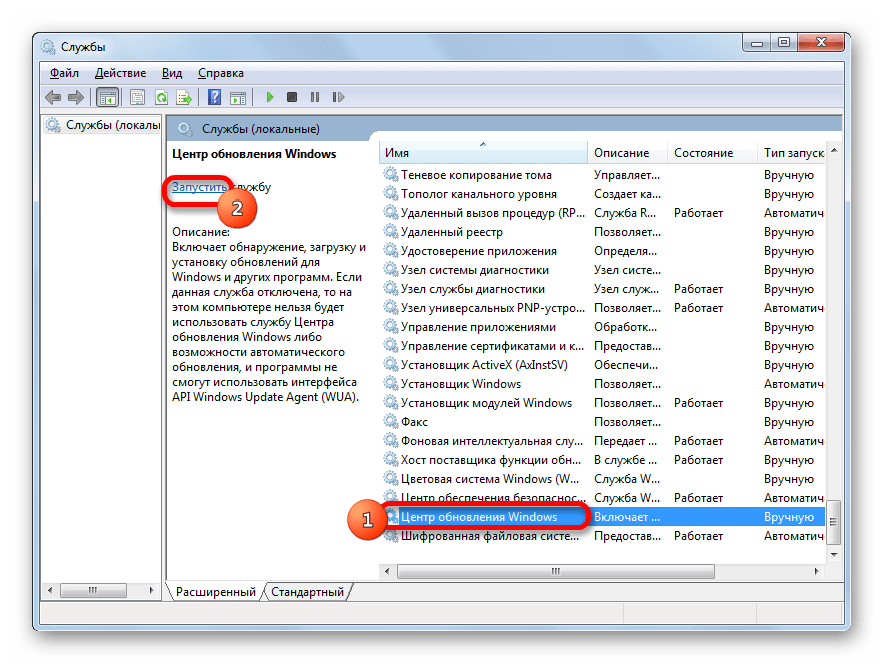884x664 pixels.
Task: Open the Файл menu
Action: point(64,73)
